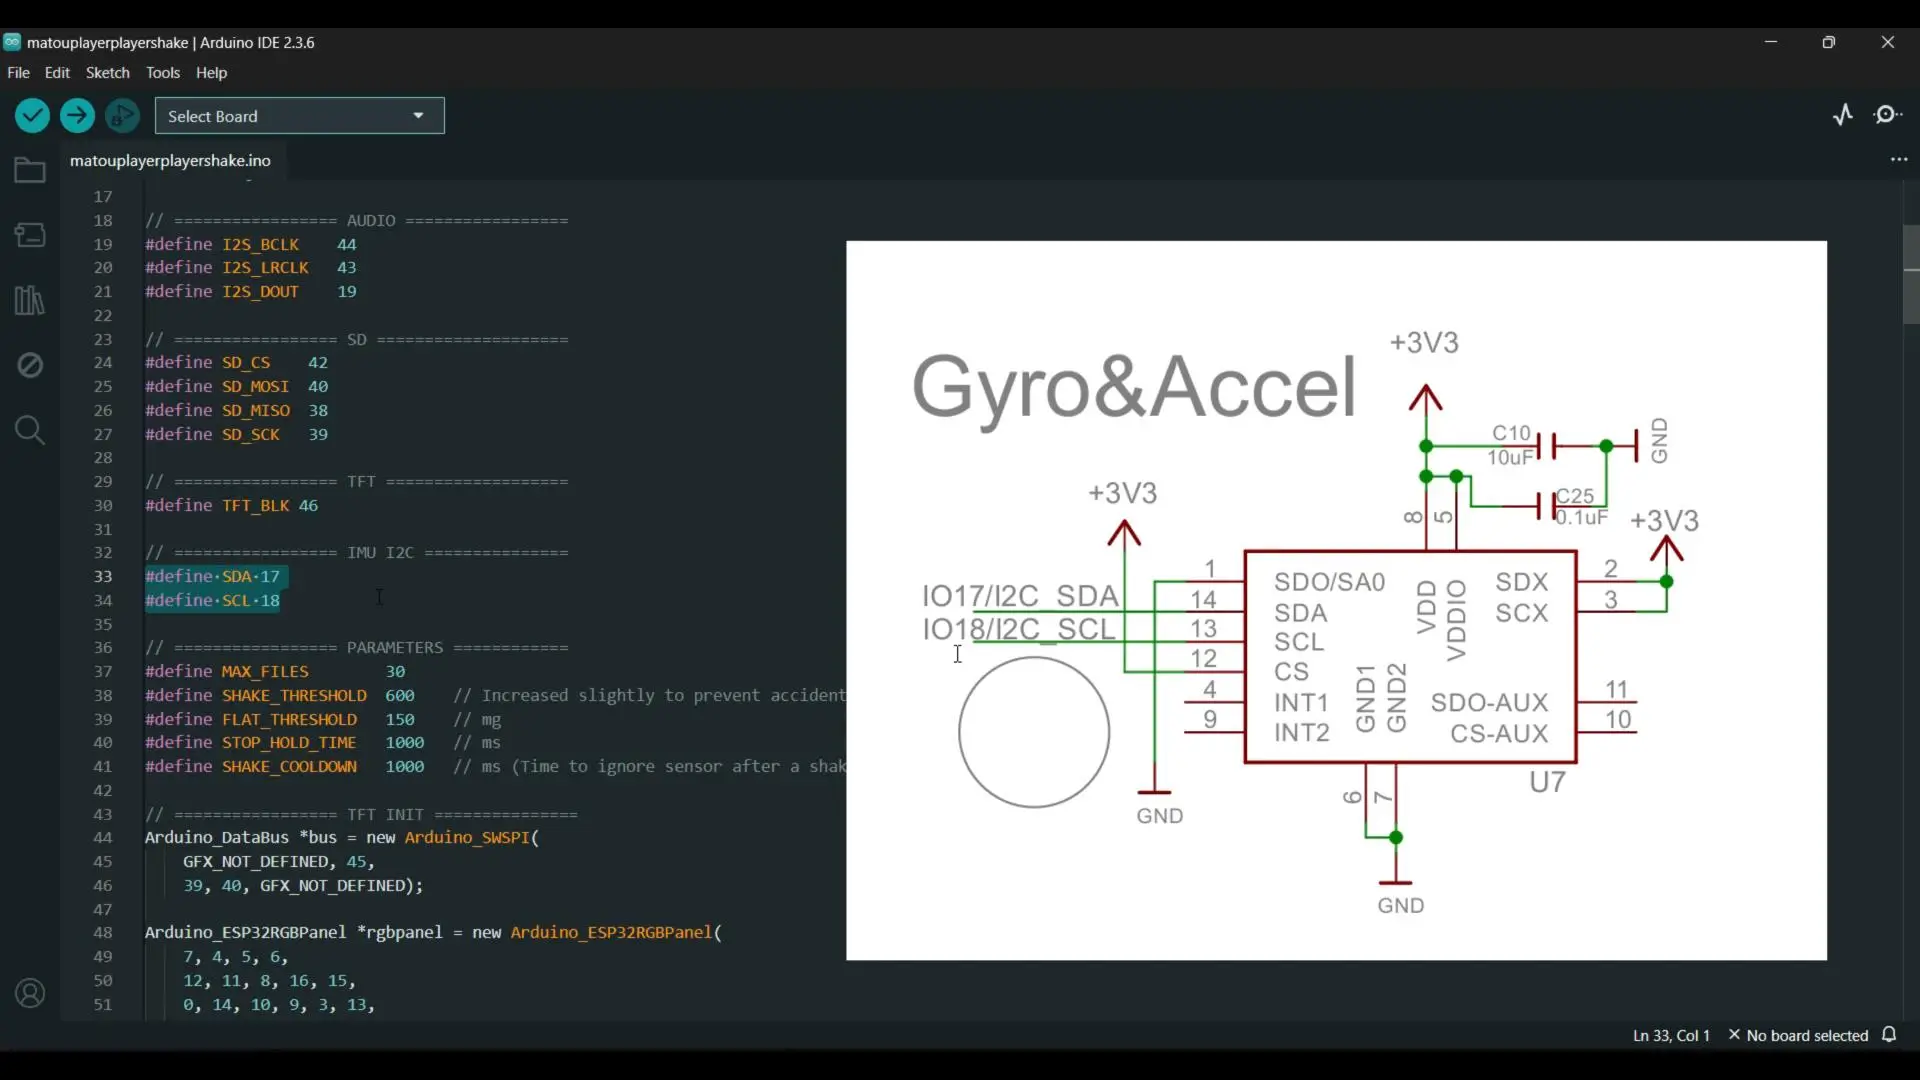Click the INT2 pin label
Image resolution: width=1920 pixels, height=1080 pixels.
coord(1301,734)
